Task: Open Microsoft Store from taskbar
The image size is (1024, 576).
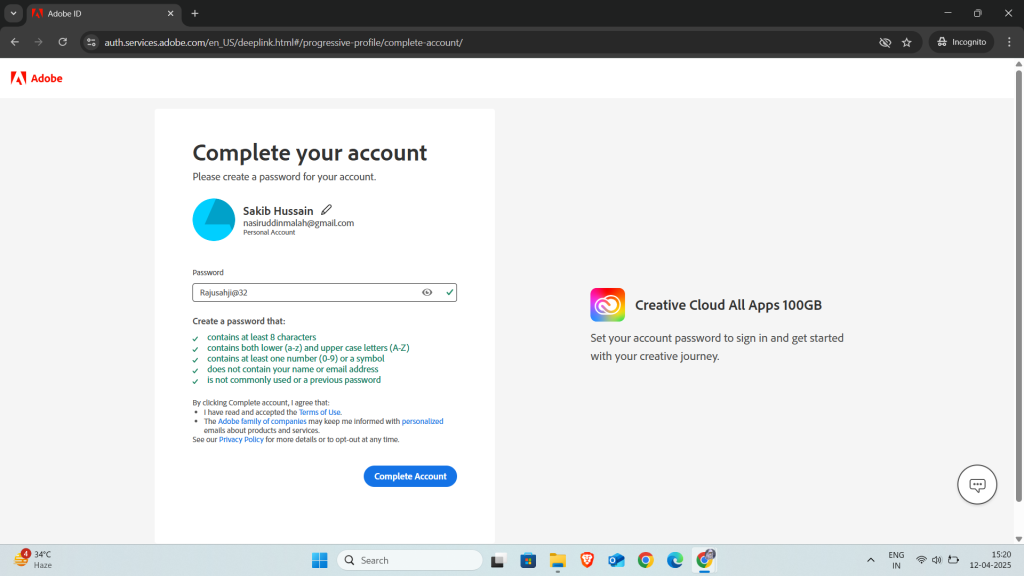Action: (528, 560)
